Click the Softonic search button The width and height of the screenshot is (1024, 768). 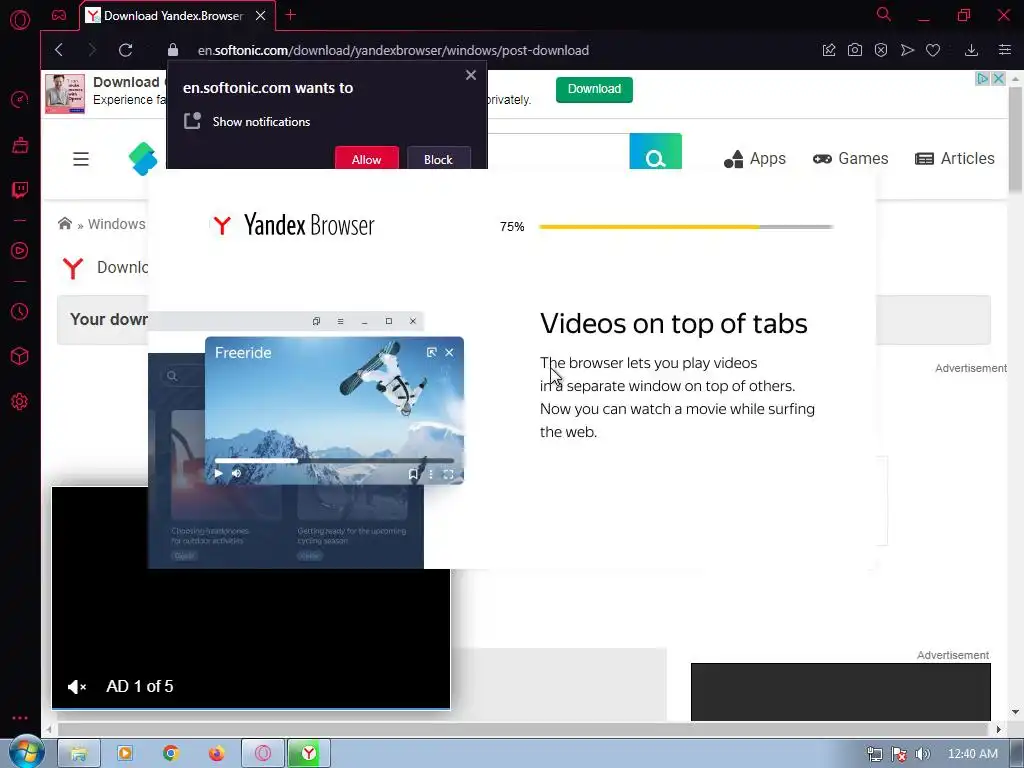tap(656, 152)
